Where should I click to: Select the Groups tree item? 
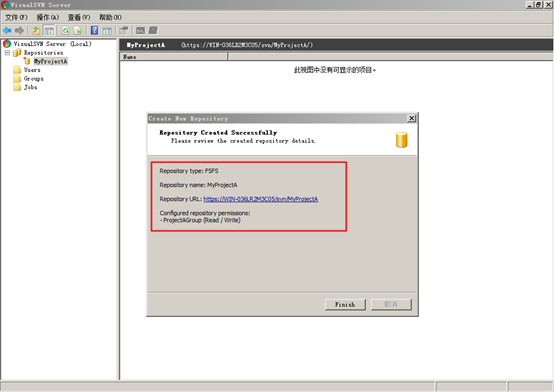pos(34,78)
